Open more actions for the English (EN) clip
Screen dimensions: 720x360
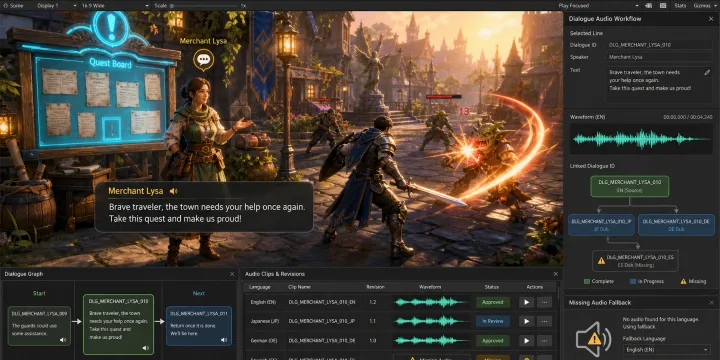544,302
